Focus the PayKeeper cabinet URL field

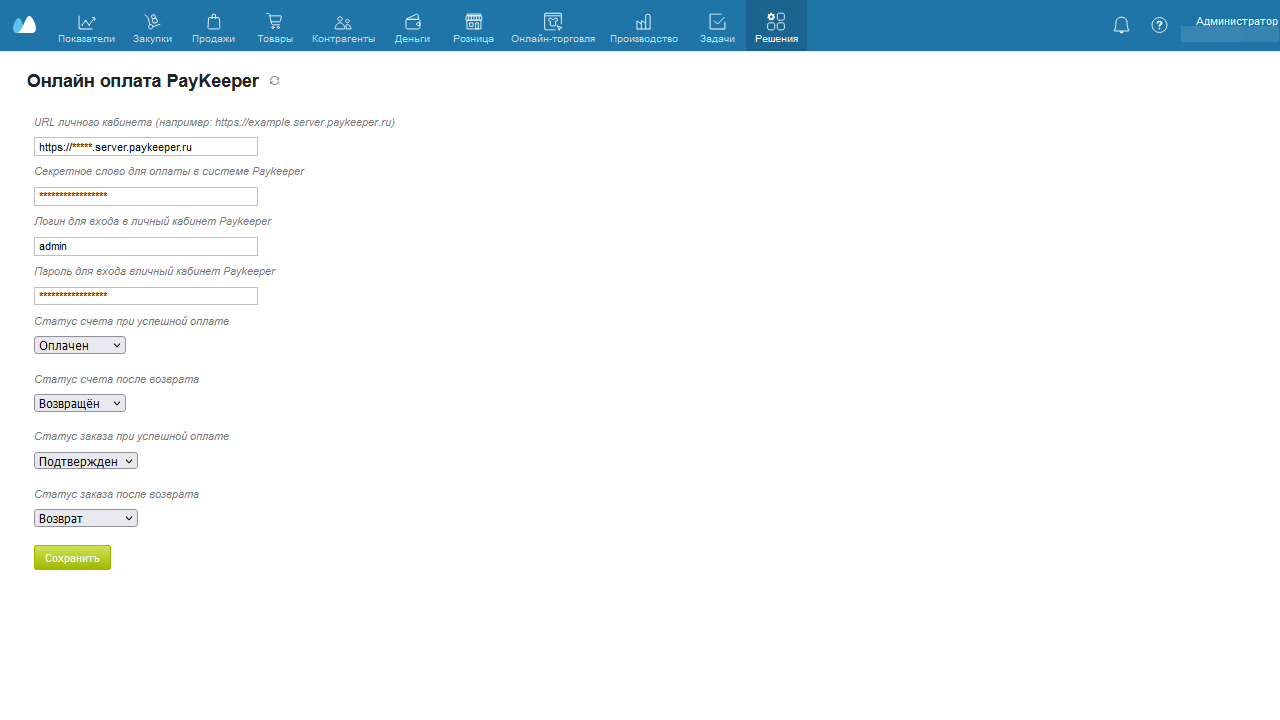coord(146,147)
